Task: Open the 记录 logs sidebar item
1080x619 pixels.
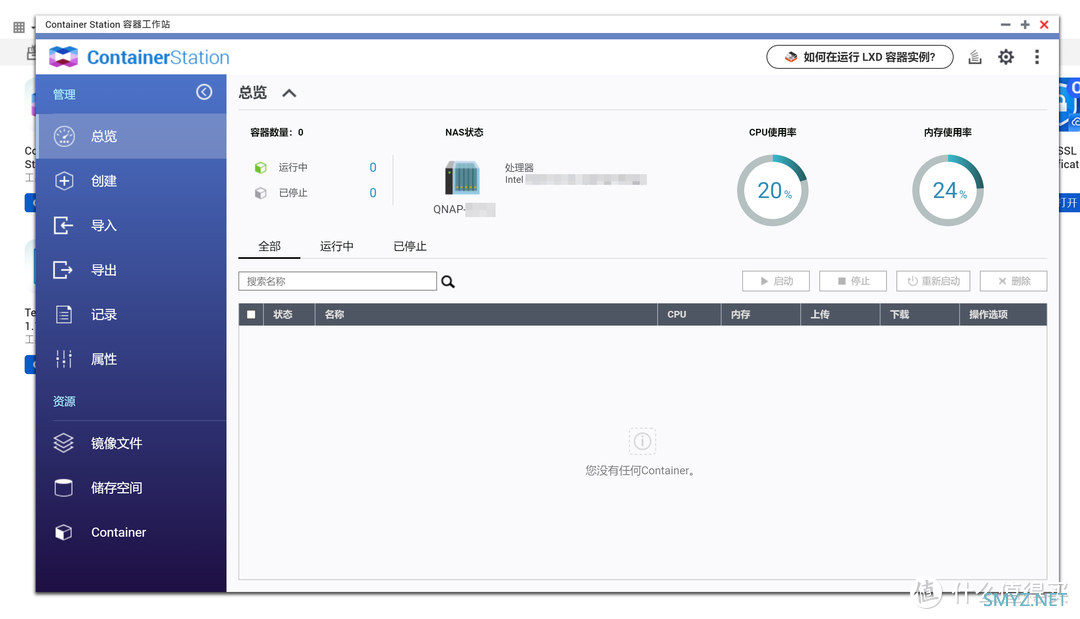Action: (x=131, y=315)
